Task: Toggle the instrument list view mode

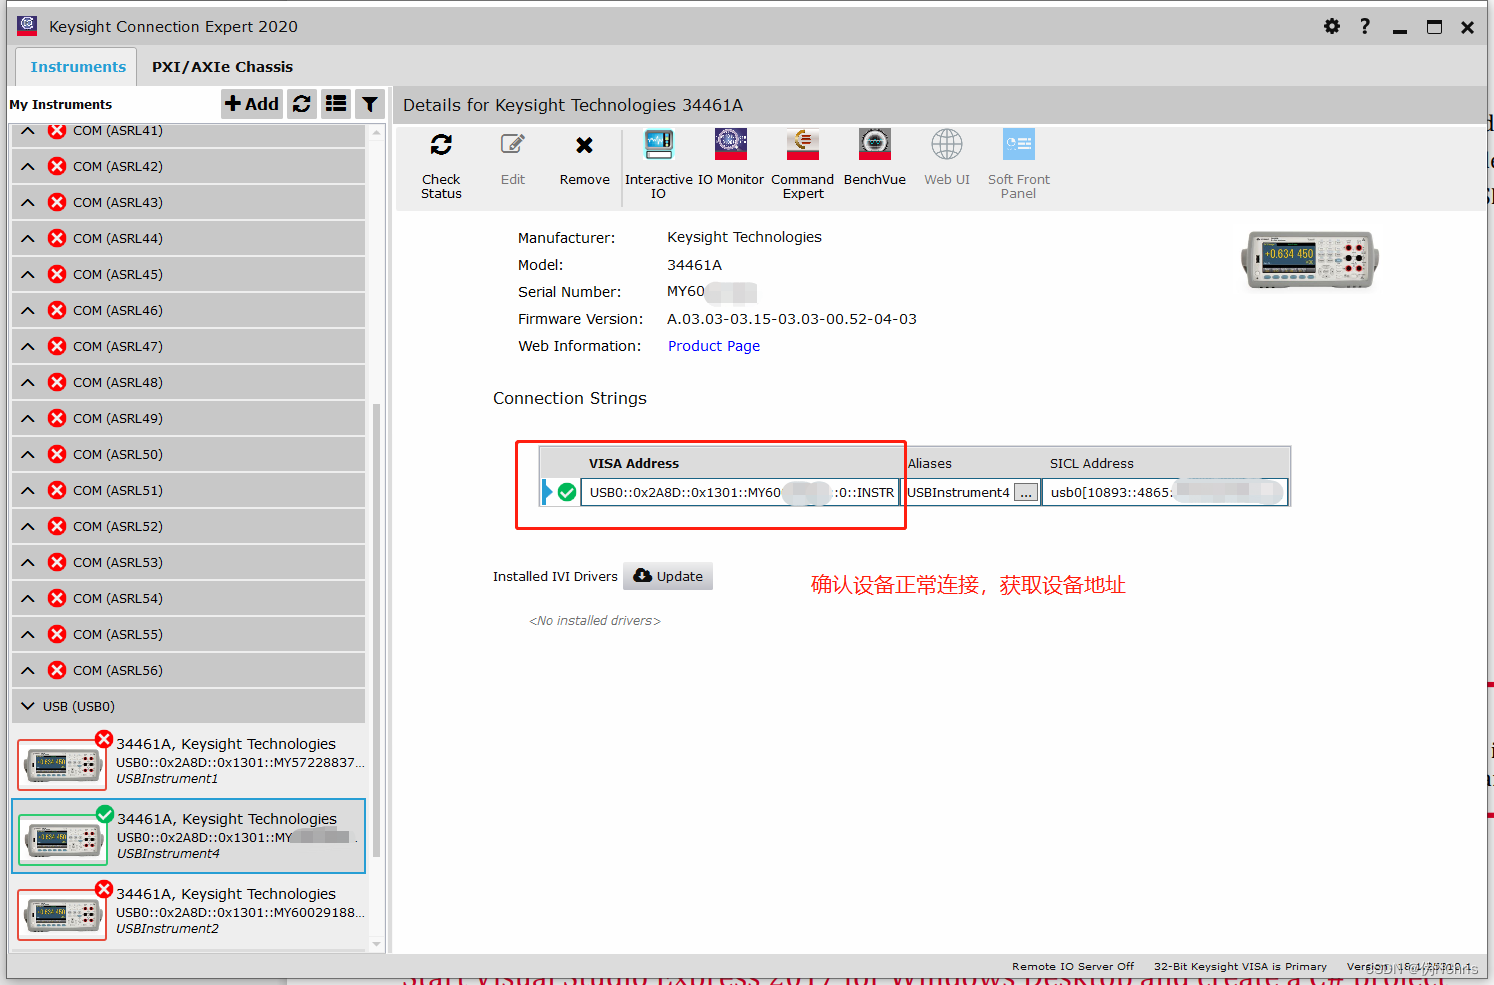Action: pyautogui.click(x=336, y=103)
